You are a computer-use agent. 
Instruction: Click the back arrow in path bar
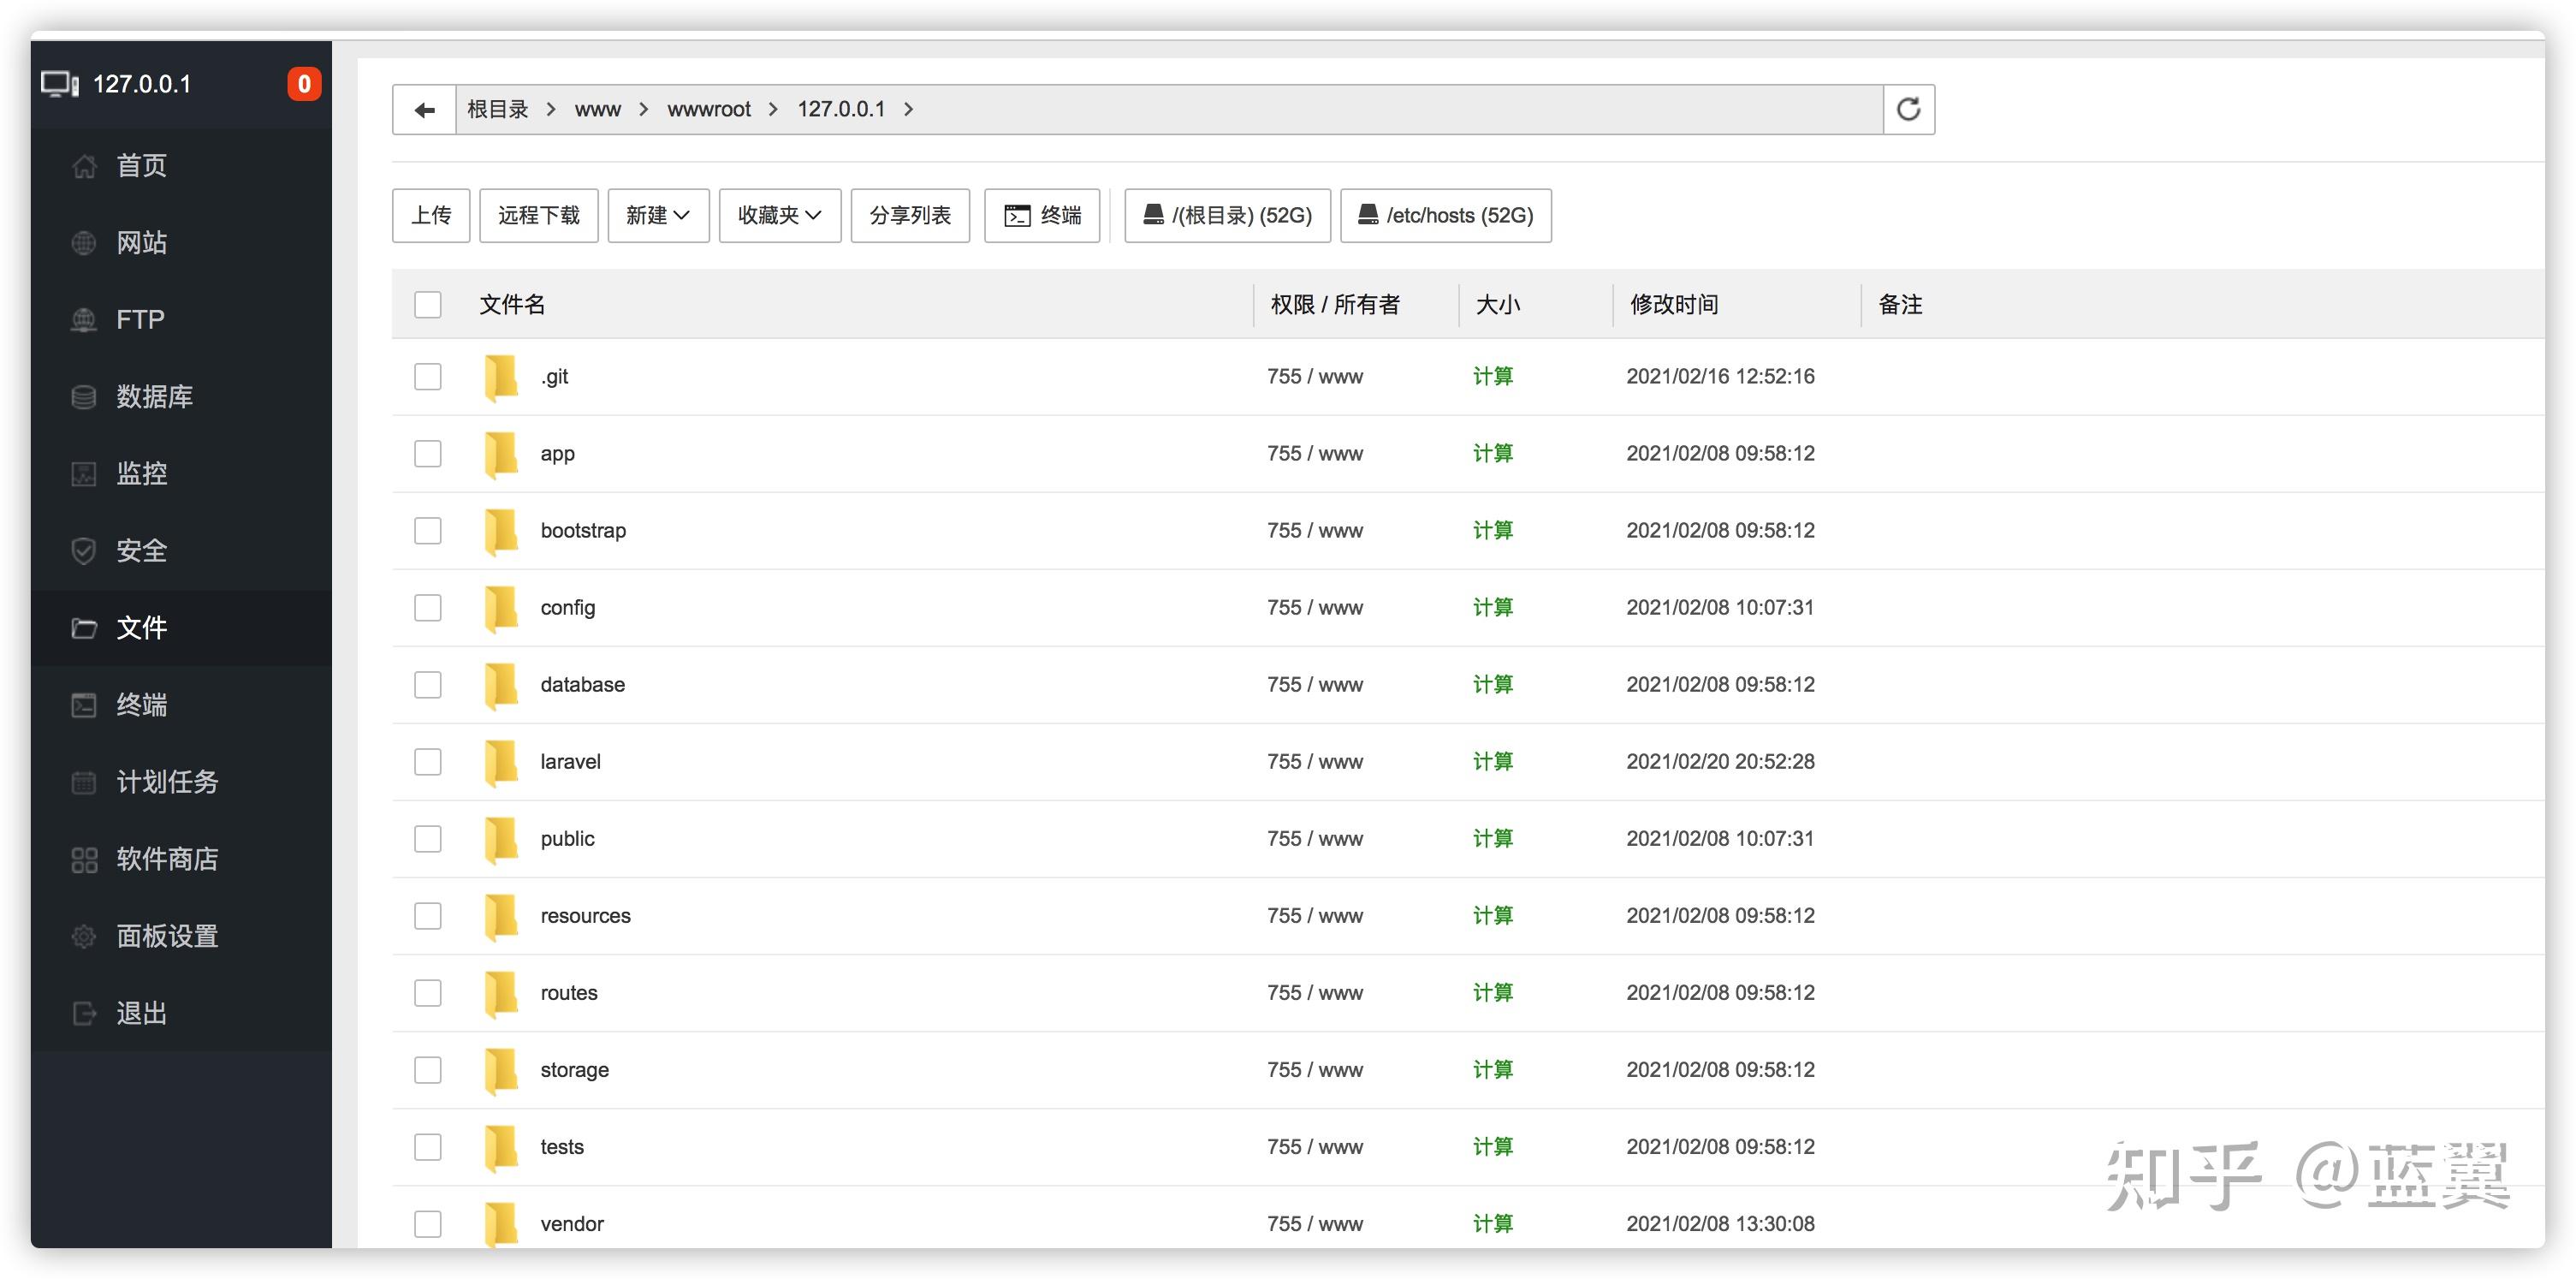424,110
